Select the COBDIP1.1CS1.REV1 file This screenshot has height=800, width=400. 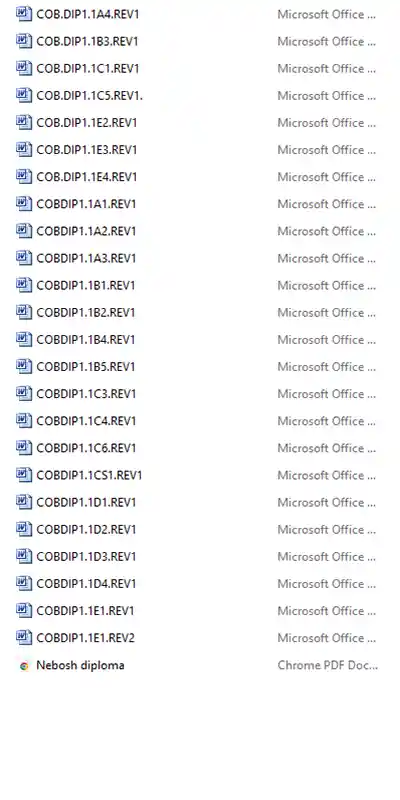point(89,475)
